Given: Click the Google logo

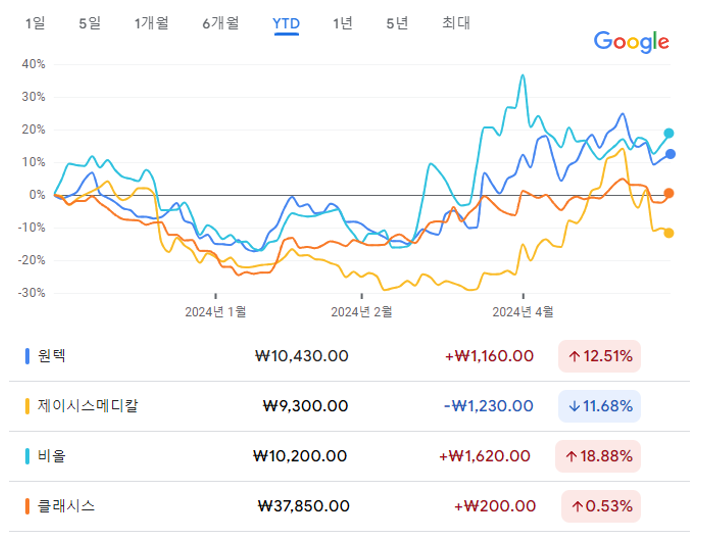Looking at the screenshot, I should pyautogui.click(x=632, y=42).
